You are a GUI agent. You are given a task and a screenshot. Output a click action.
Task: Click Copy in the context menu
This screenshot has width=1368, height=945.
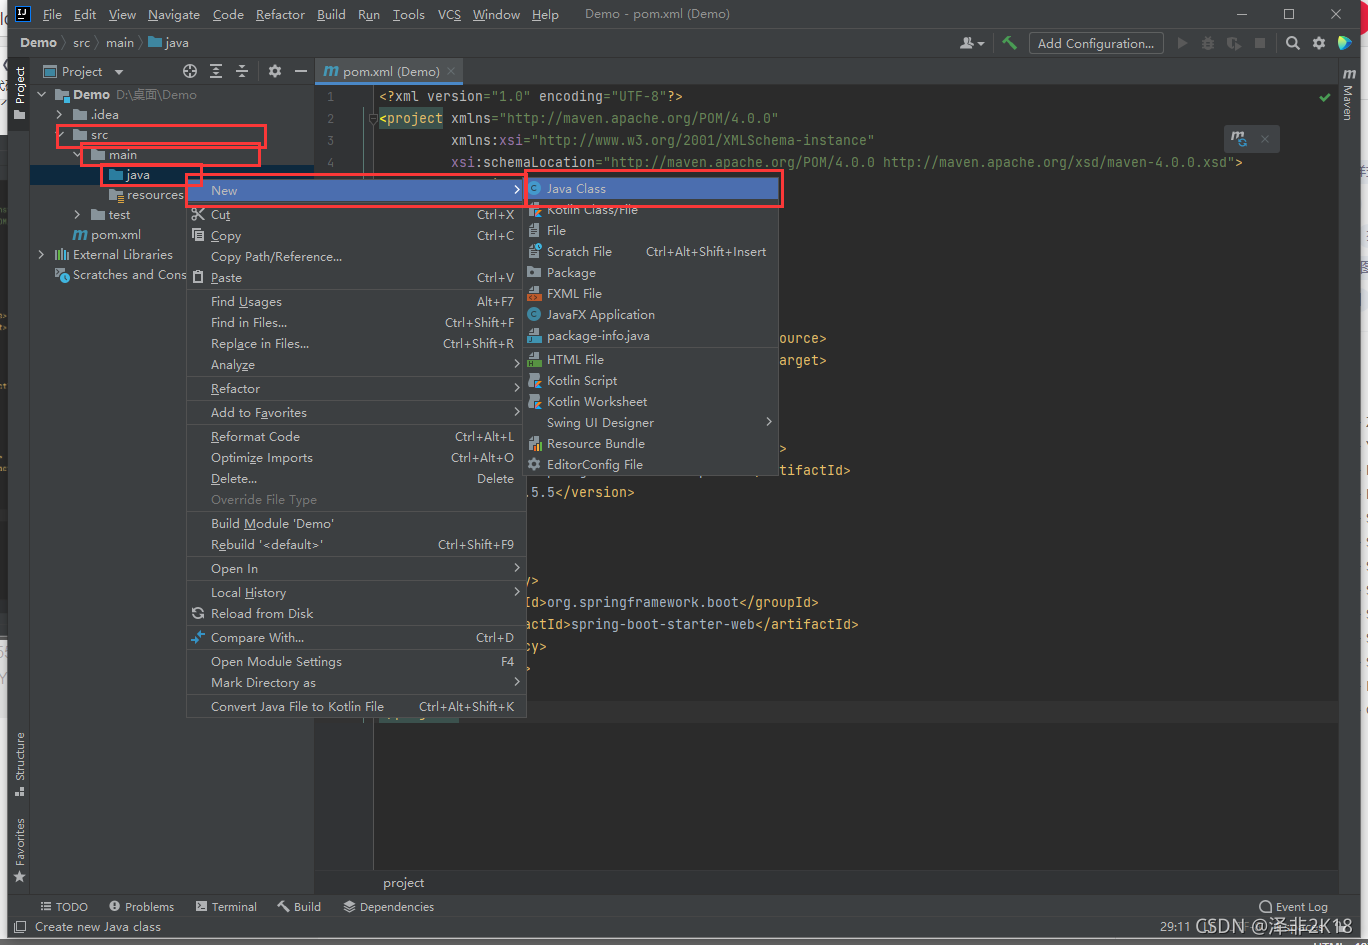tap(356, 236)
